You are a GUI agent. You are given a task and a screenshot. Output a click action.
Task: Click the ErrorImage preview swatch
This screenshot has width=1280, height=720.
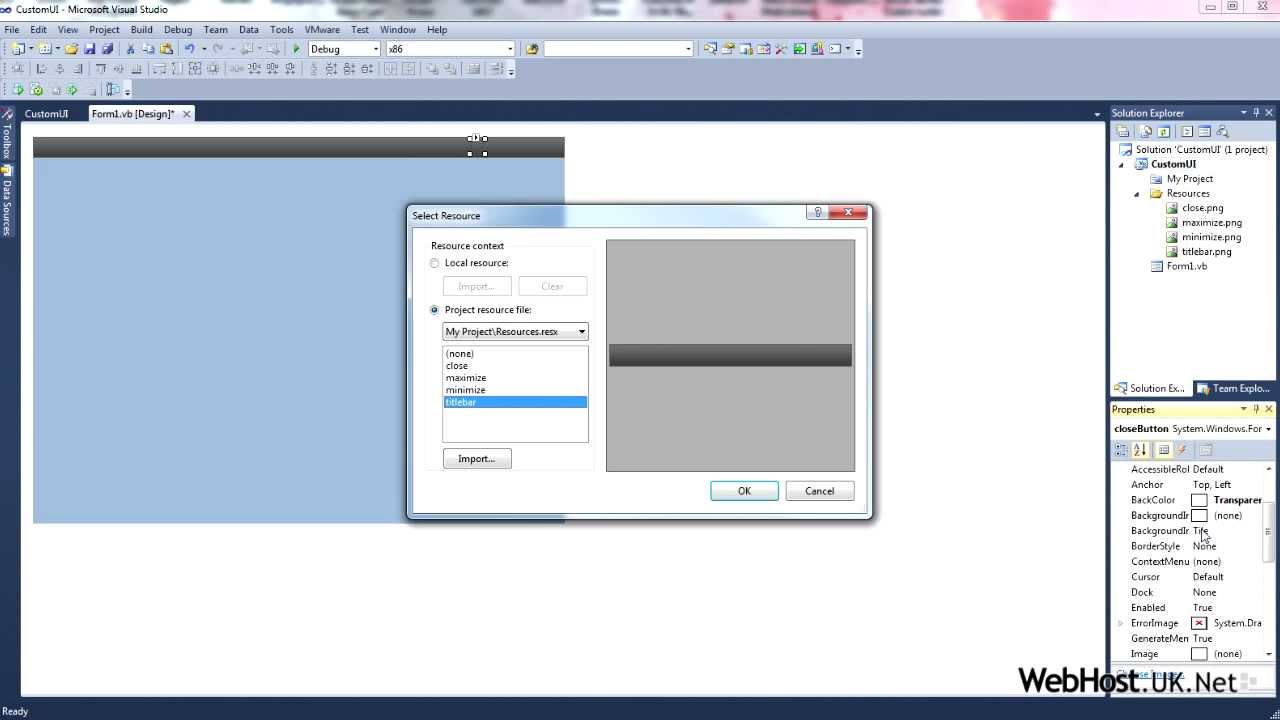pyautogui.click(x=1199, y=623)
